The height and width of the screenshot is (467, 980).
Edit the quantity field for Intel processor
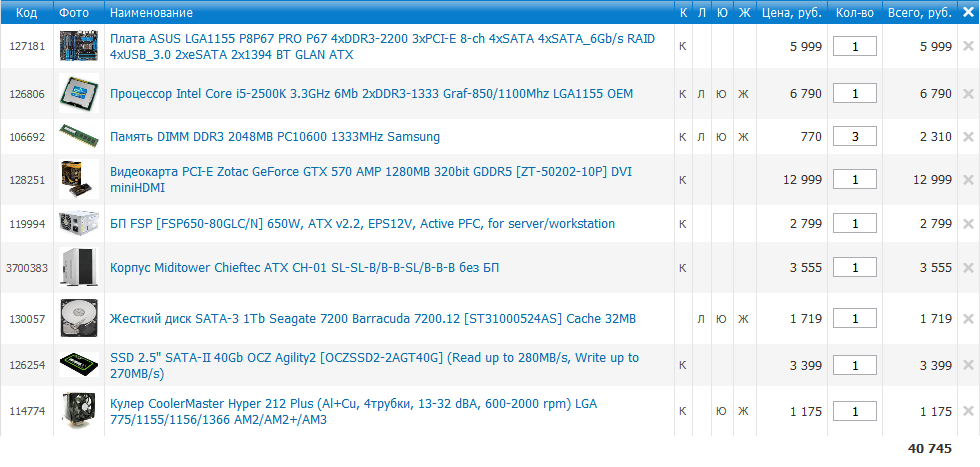click(855, 94)
